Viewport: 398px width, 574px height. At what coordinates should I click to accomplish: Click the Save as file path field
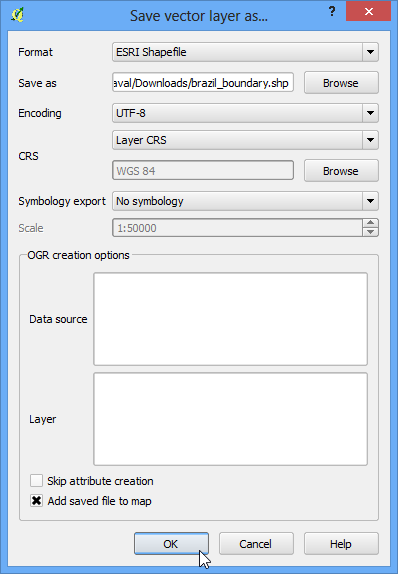[203, 83]
